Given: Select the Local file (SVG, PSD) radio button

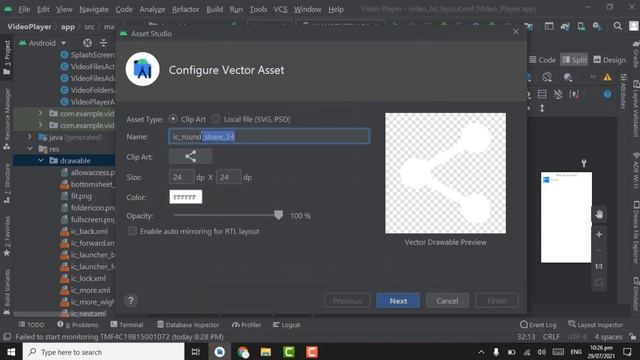Looking at the screenshot, I should click(216, 119).
